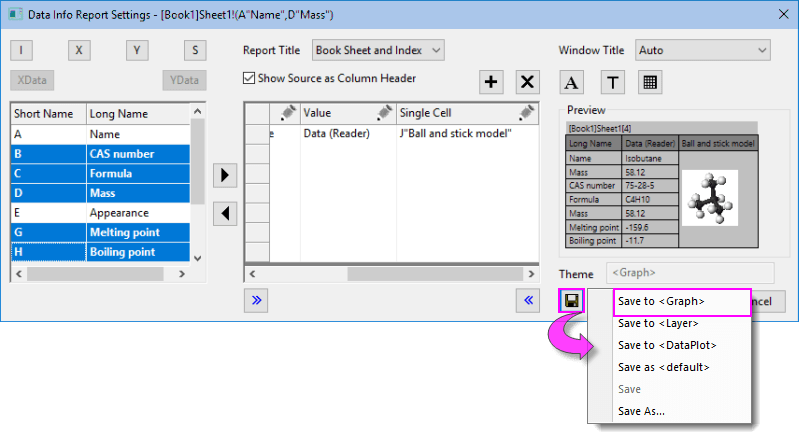Viewport: 799px width, 432px height.
Task: Move selected columns right with the arrow
Action: (x=225, y=175)
